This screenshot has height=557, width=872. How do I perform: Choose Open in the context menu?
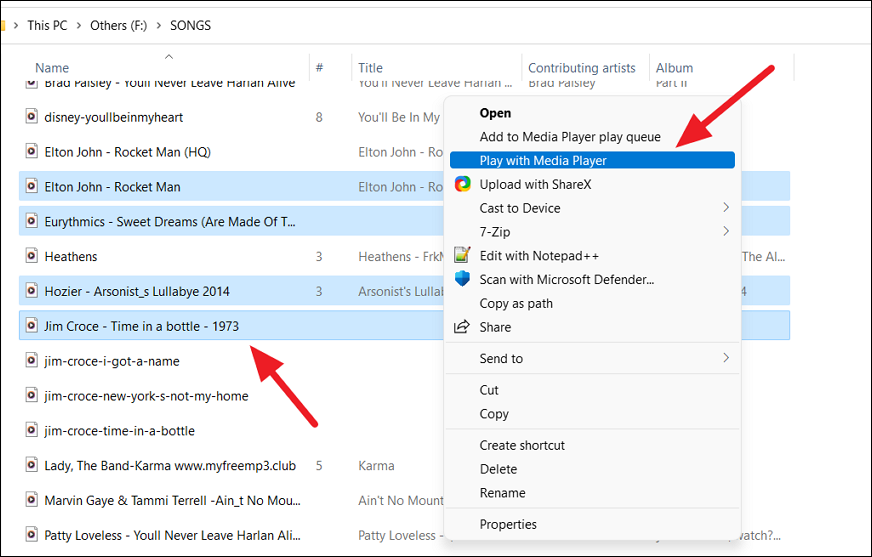[495, 113]
